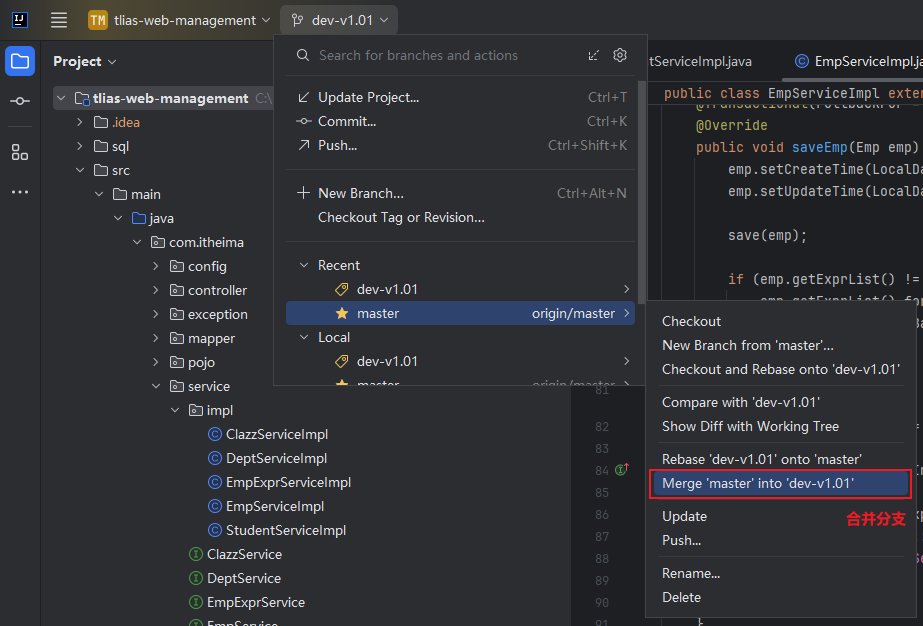Screen dimensions: 923x626
Task: Click the star icon on Recent master branch
Action: click(341, 313)
